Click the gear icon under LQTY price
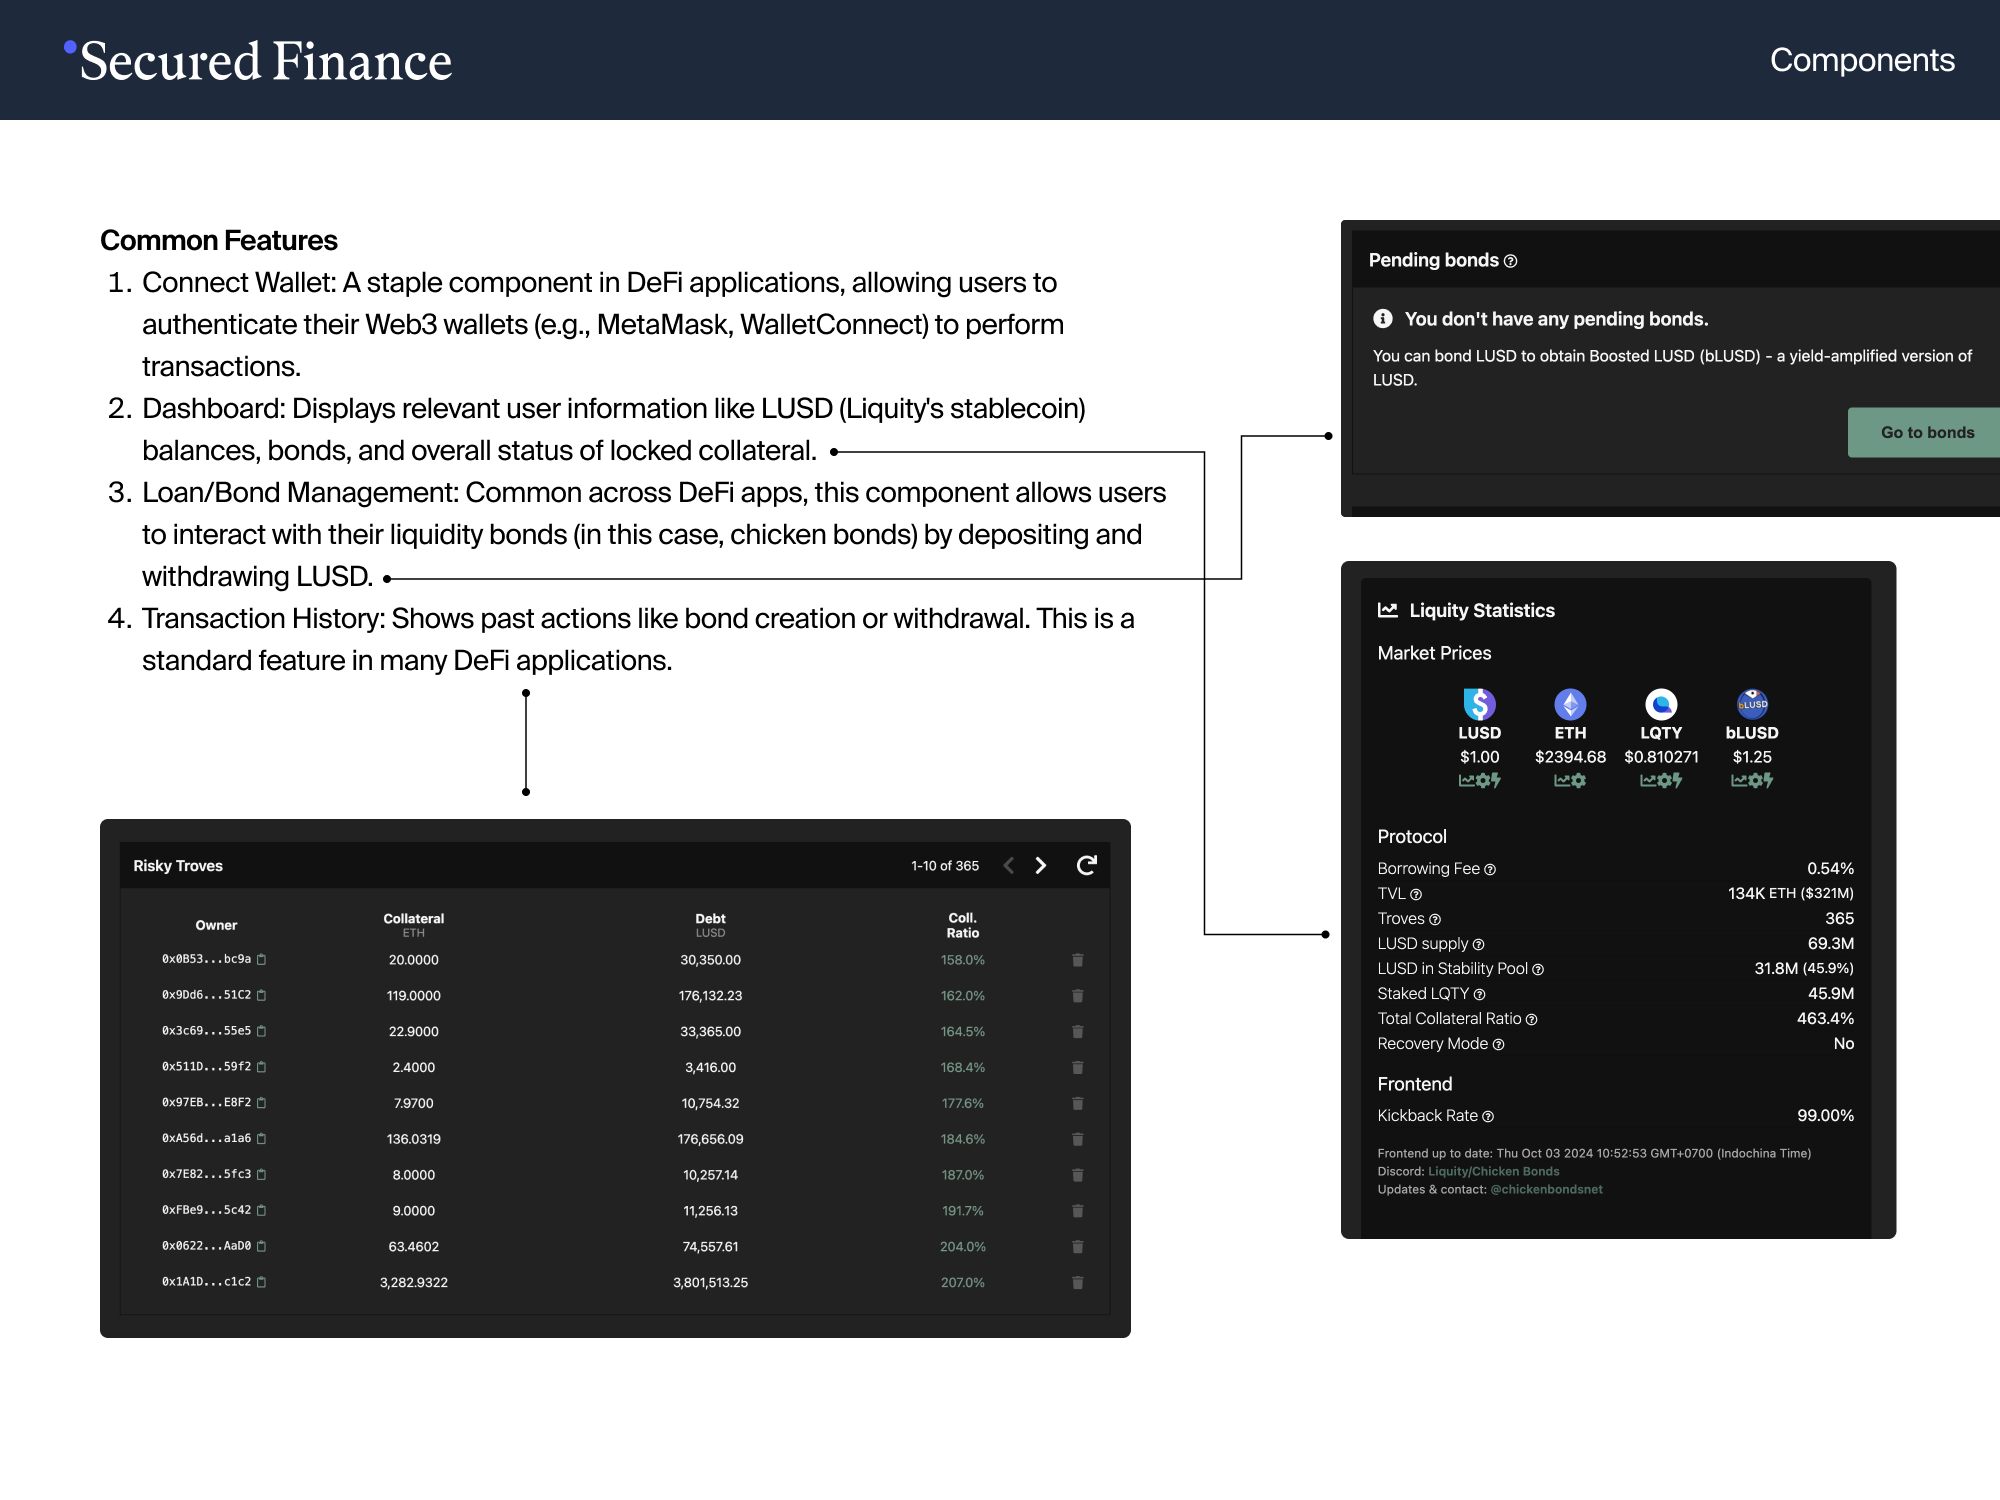Screen dimensions: 2000x1500 click(x=1664, y=781)
